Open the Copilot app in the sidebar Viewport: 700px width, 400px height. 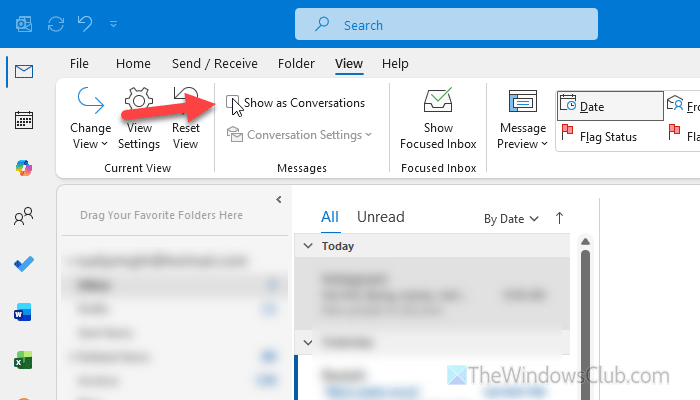pos(24,168)
